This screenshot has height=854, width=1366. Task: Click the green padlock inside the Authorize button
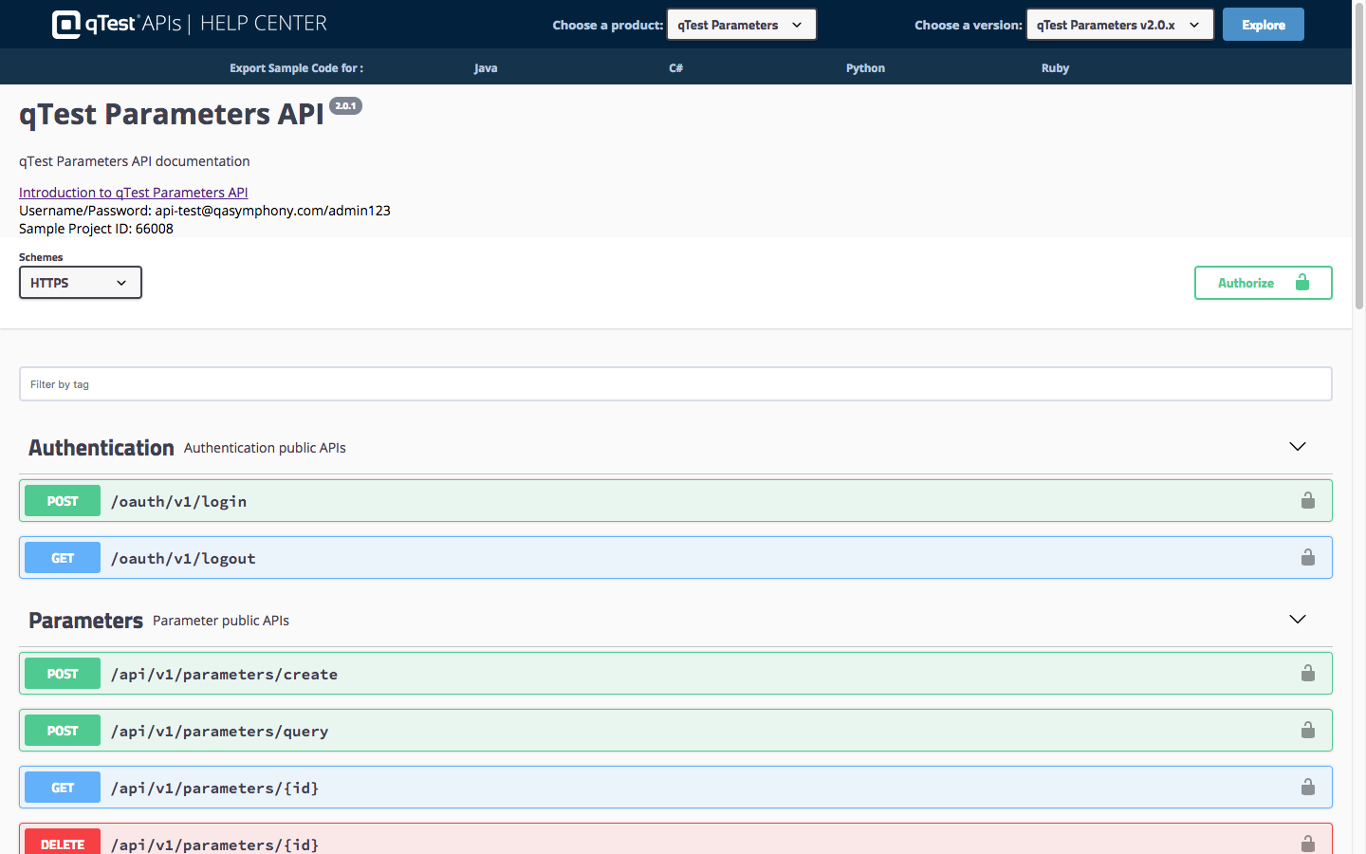coord(1302,282)
